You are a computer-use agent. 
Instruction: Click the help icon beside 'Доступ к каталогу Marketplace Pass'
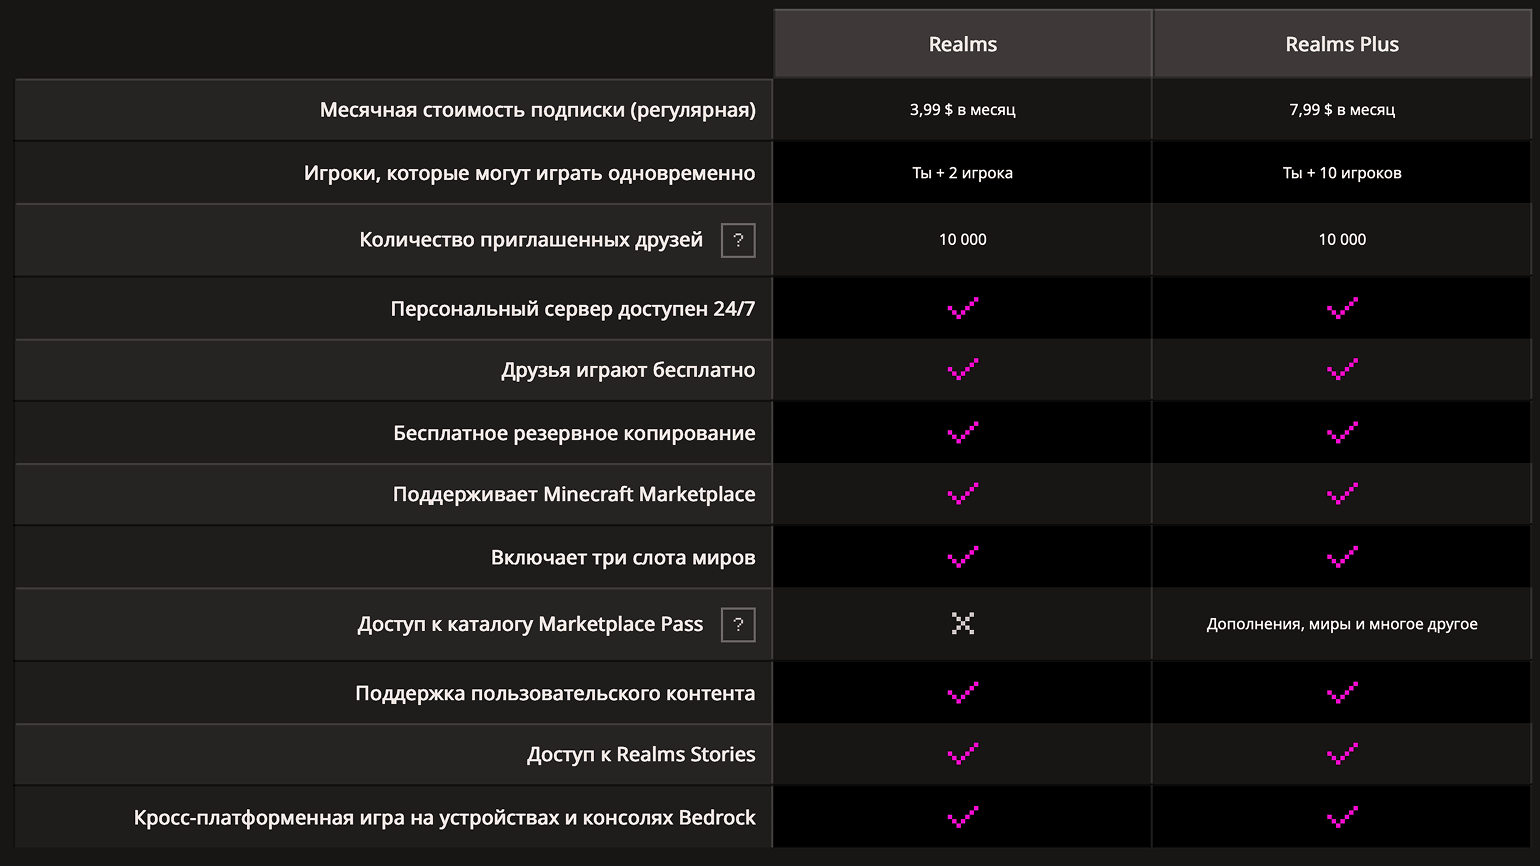[x=738, y=625]
